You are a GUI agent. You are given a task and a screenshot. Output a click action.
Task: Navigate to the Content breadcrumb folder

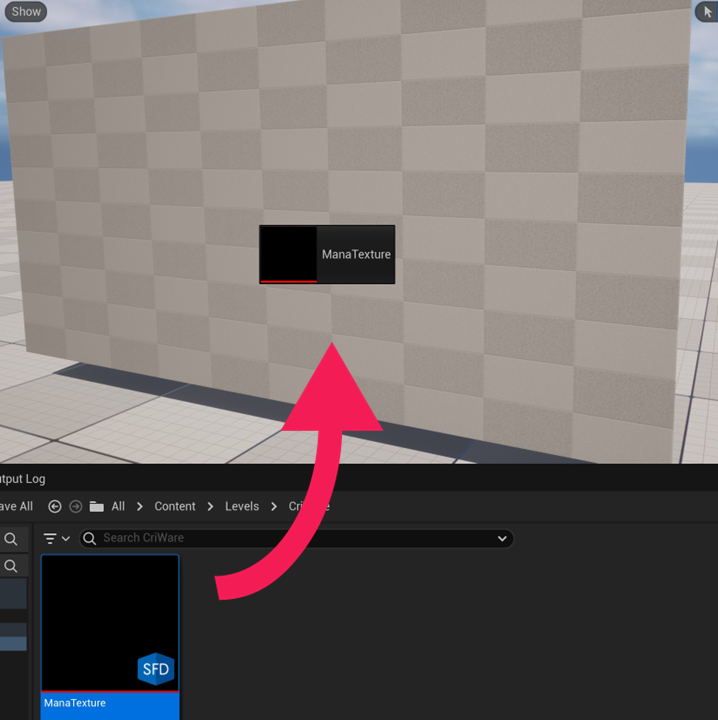click(175, 507)
